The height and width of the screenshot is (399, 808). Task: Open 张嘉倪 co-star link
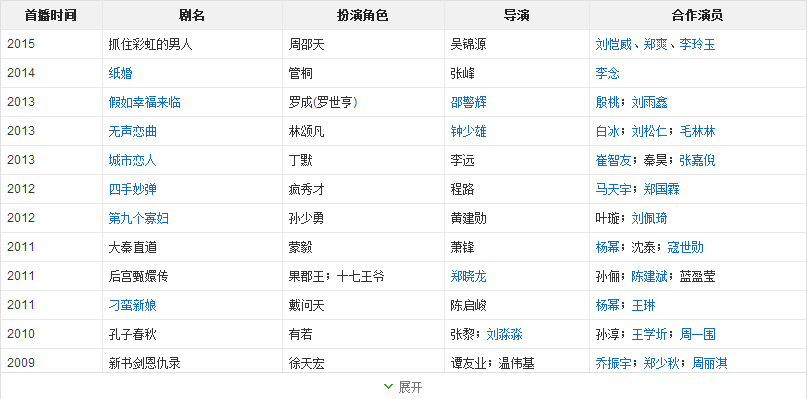pos(698,160)
